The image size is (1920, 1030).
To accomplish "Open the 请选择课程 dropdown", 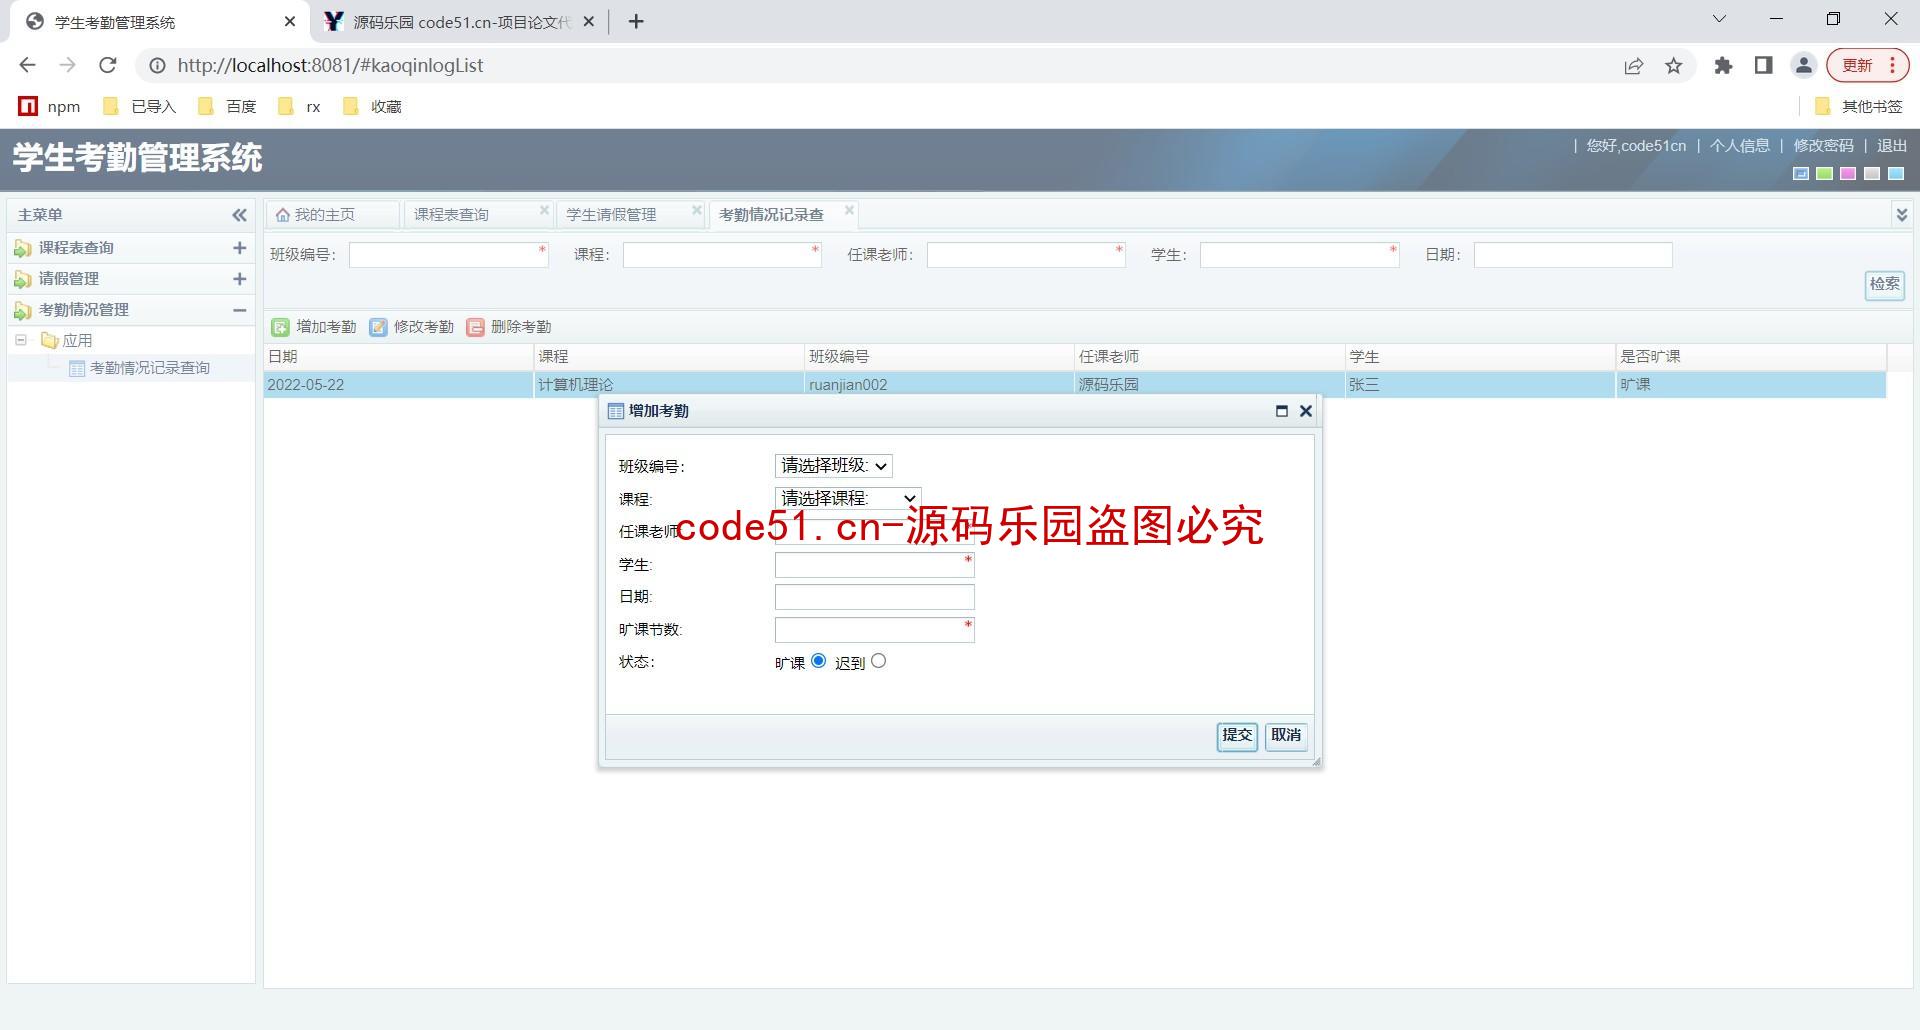I will [x=848, y=498].
